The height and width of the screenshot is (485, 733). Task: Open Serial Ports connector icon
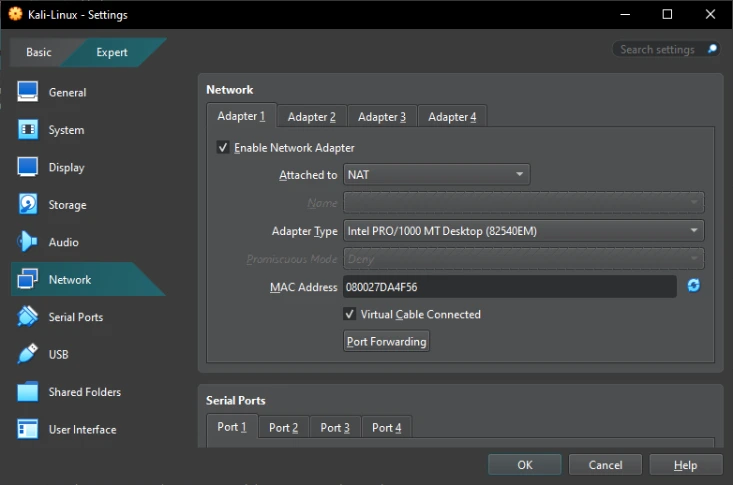tap(28, 317)
